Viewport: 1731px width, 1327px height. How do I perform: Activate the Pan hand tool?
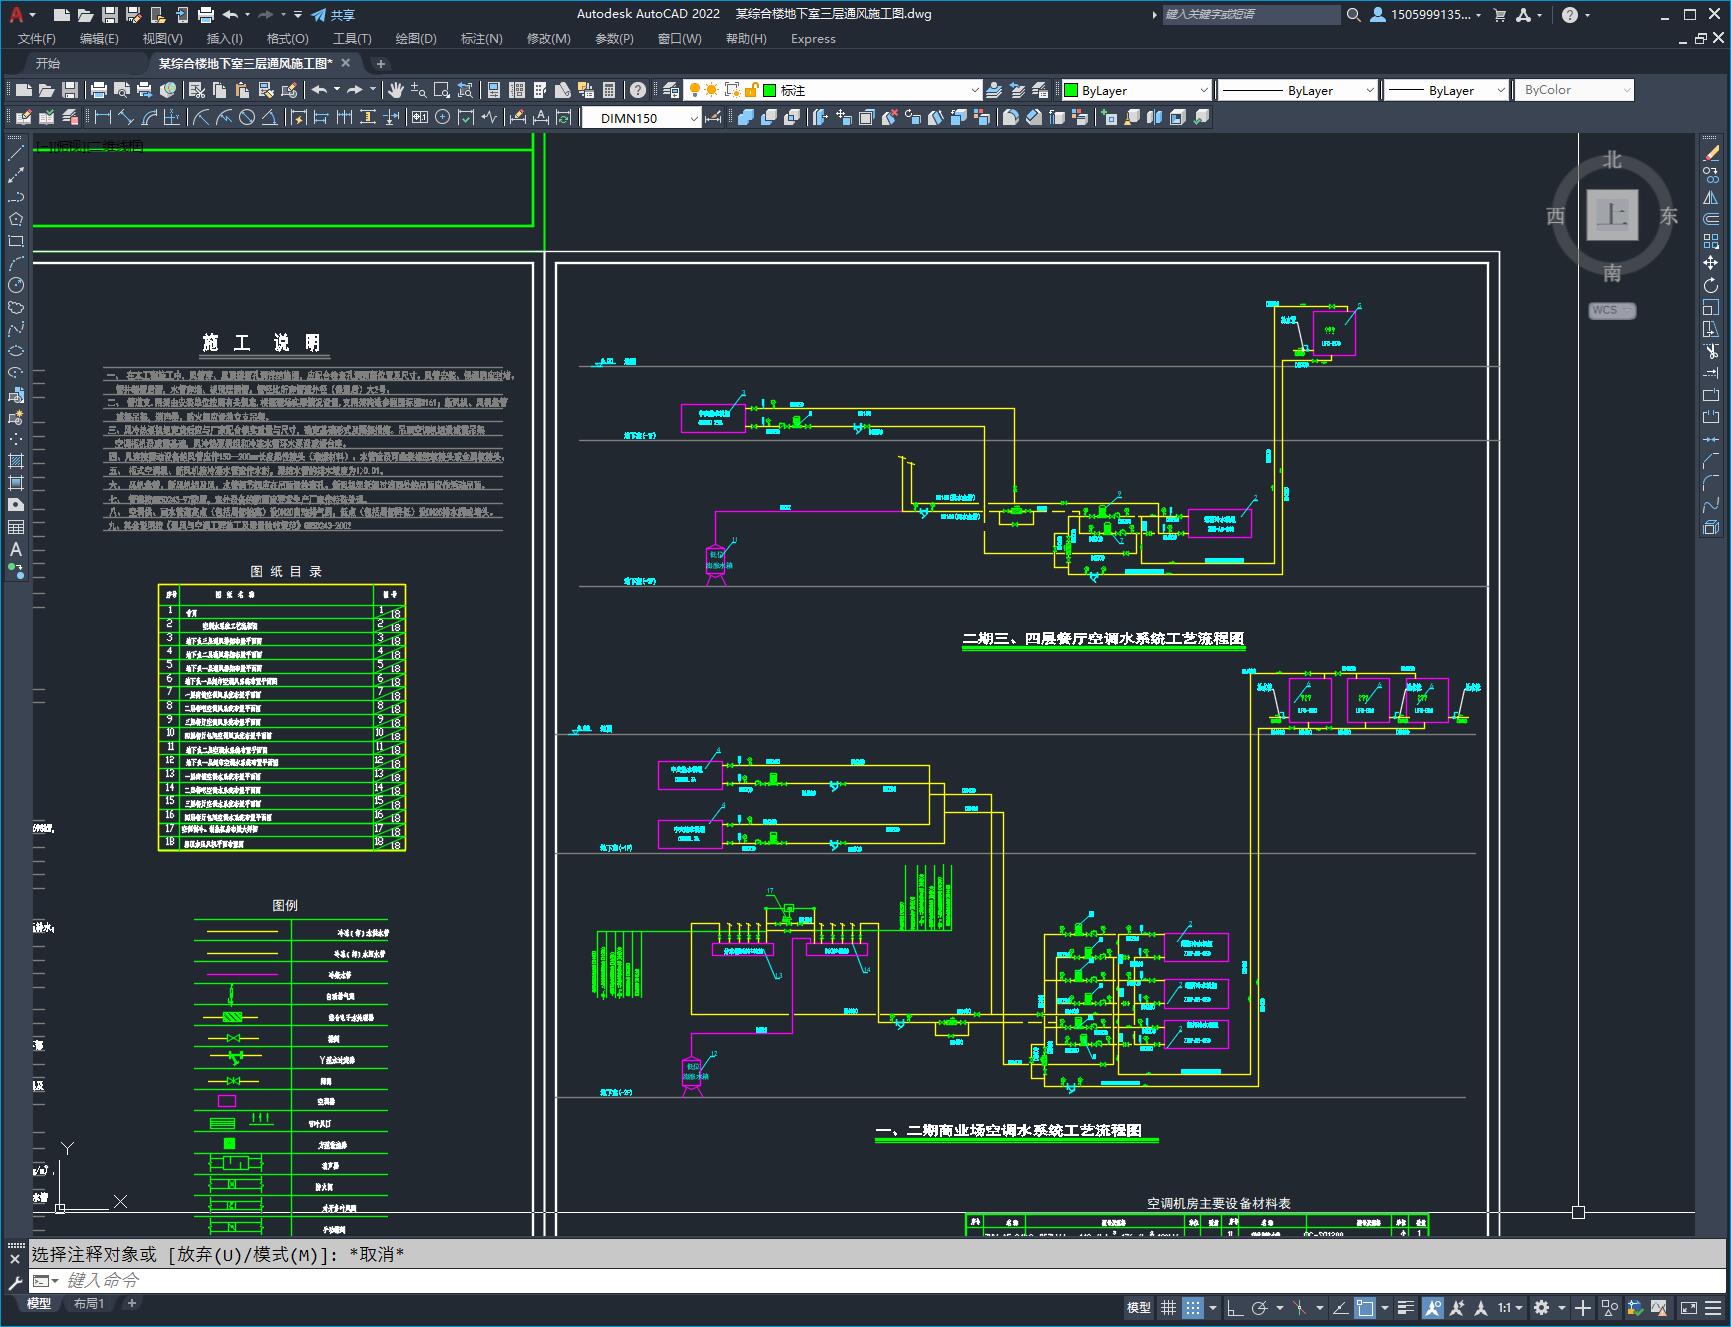click(396, 90)
